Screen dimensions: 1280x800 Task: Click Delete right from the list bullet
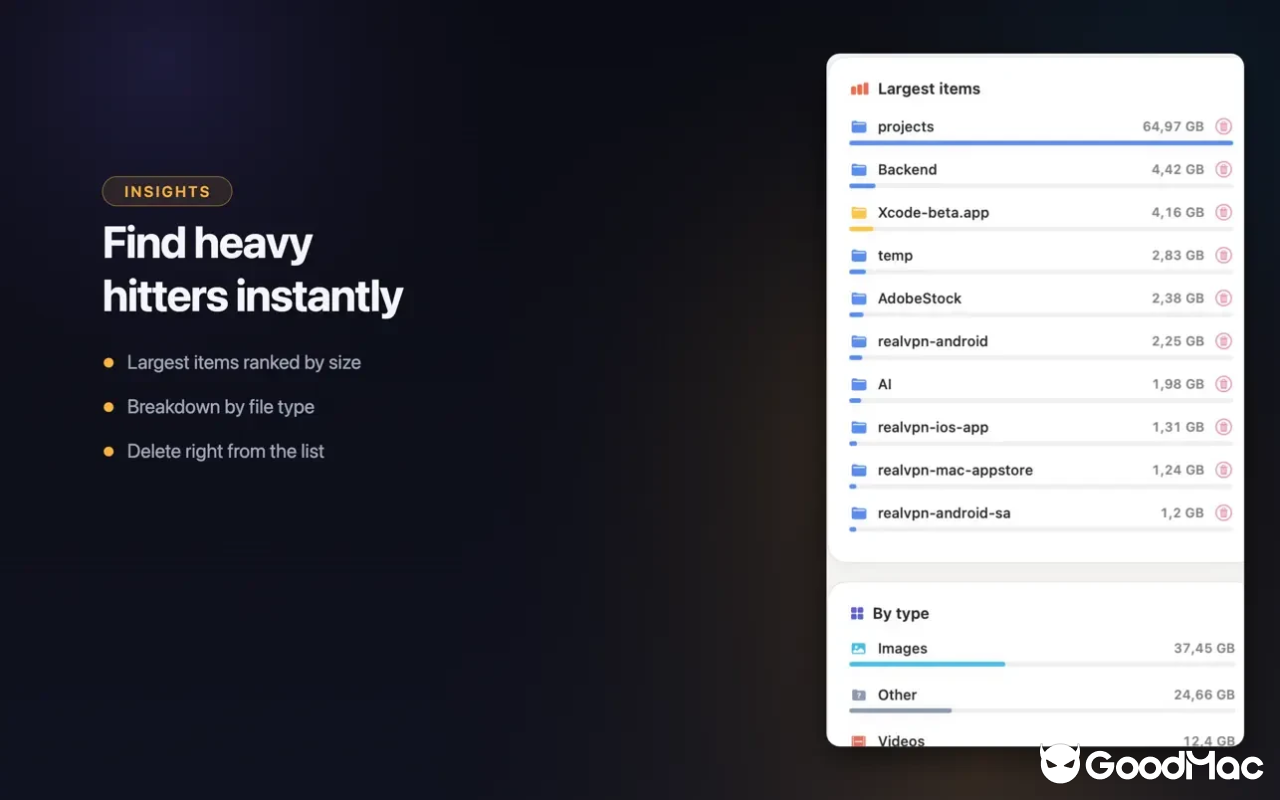point(226,452)
